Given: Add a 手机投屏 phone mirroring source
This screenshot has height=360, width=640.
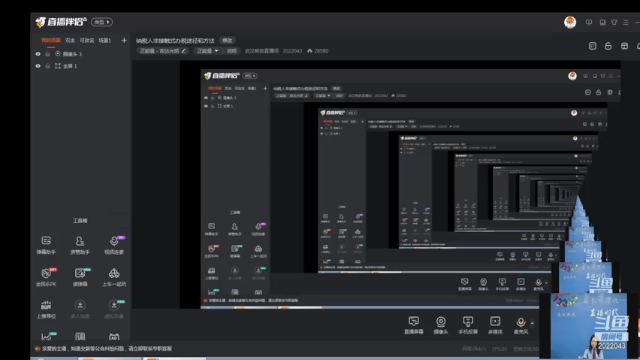Looking at the screenshot, I should point(468,325).
